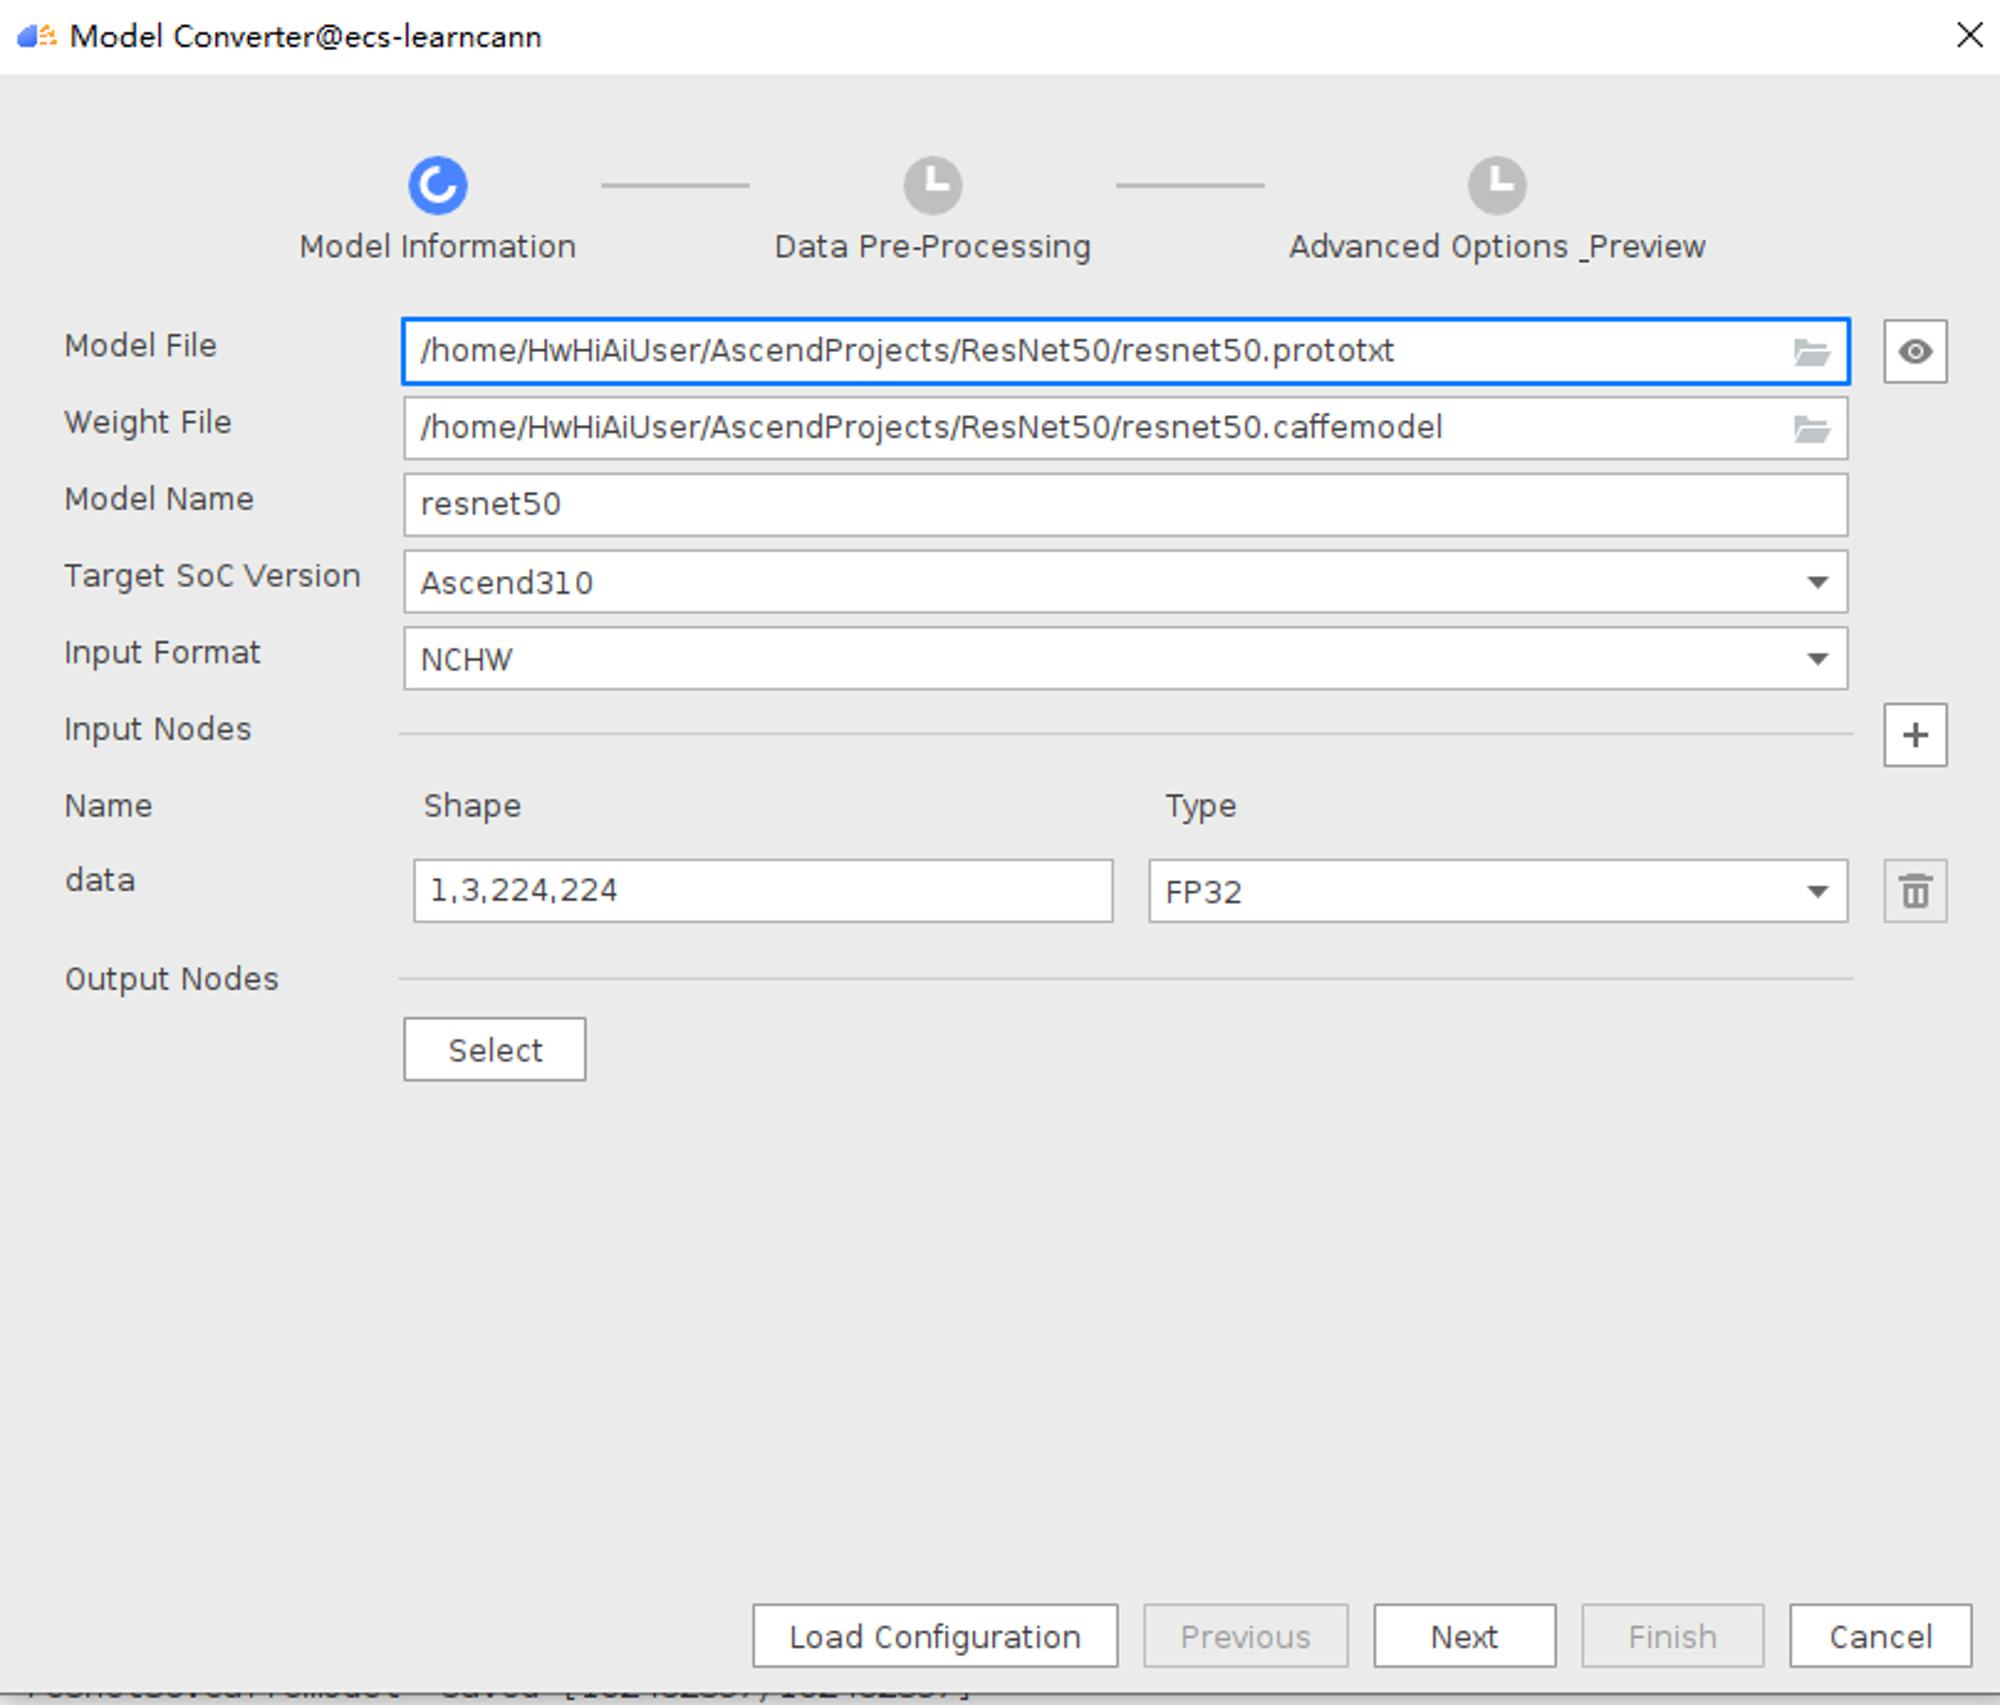Click the Next button
The height and width of the screenshot is (1705, 2000).
(1464, 1636)
